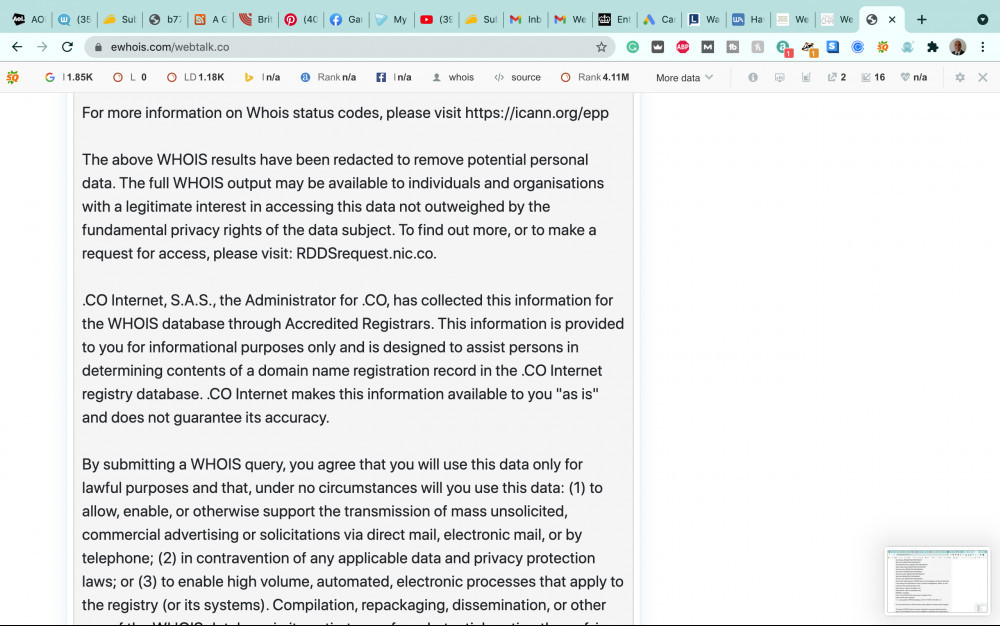This screenshot has height=626, width=1000.
Task: Switch to the Google Ads tab
Action: pyautogui.click(x=659, y=20)
